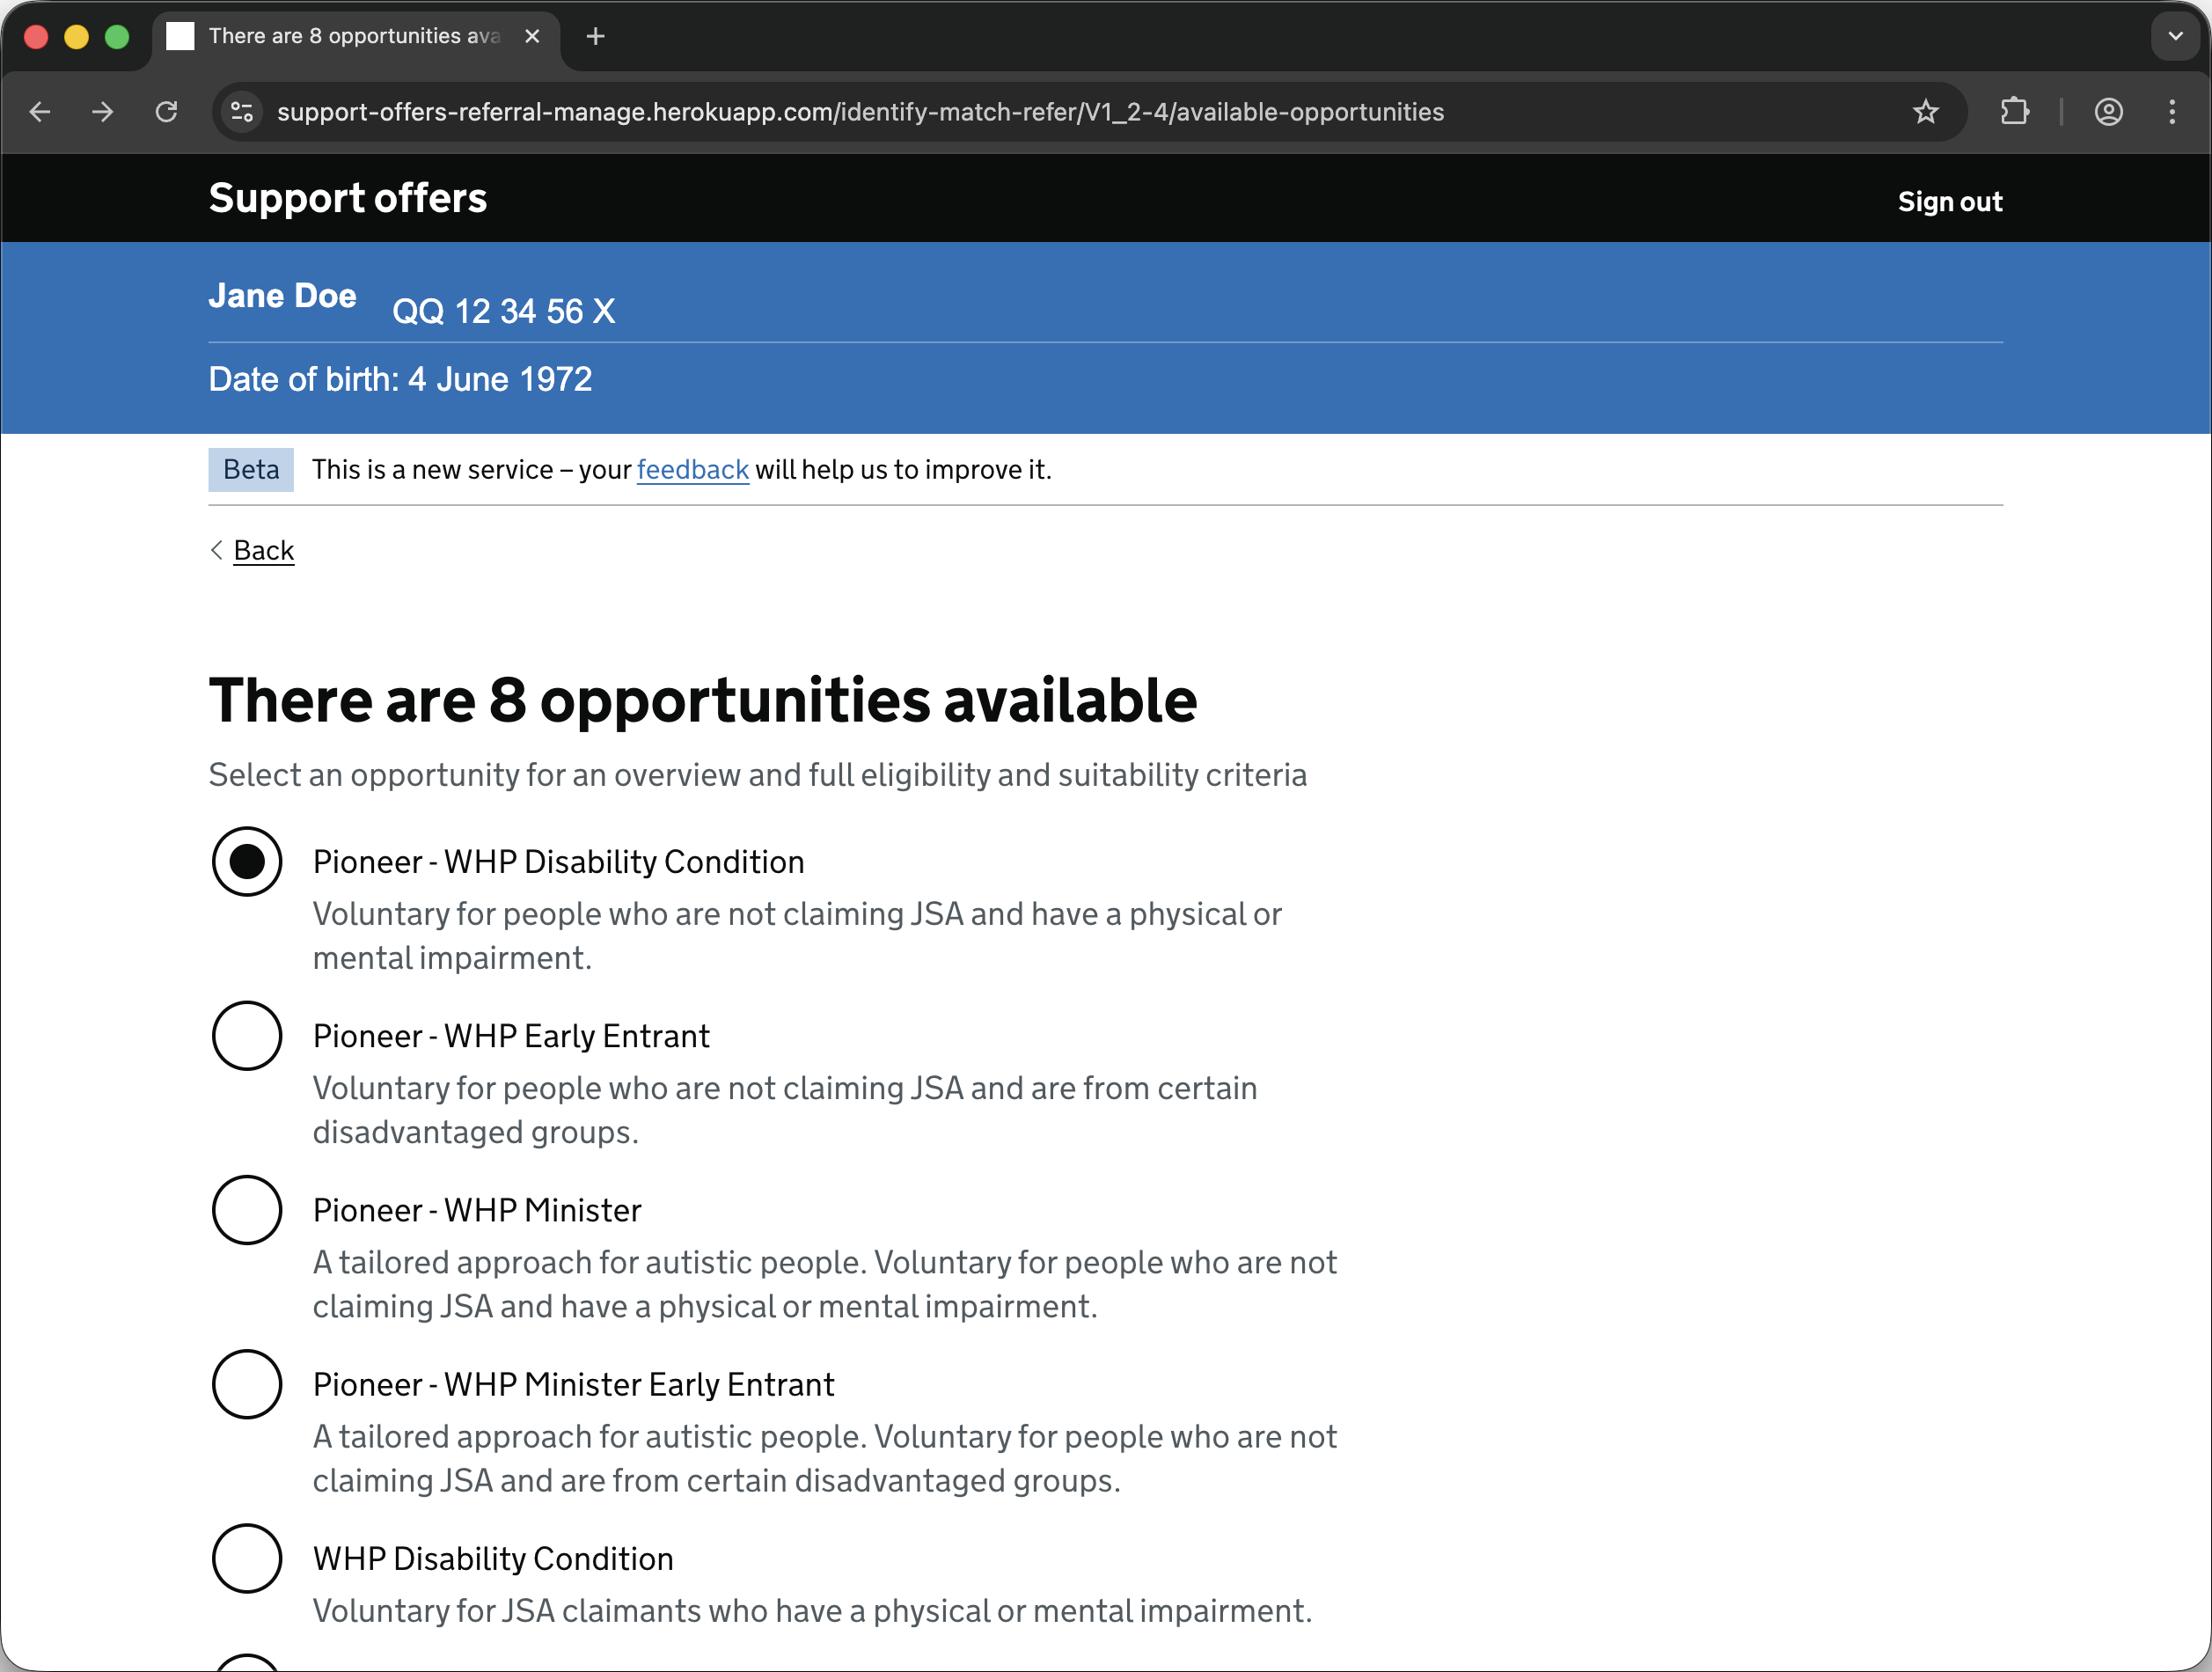
Task: Click the browser back arrow
Action: pyautogui.click(x=39, y=111)
